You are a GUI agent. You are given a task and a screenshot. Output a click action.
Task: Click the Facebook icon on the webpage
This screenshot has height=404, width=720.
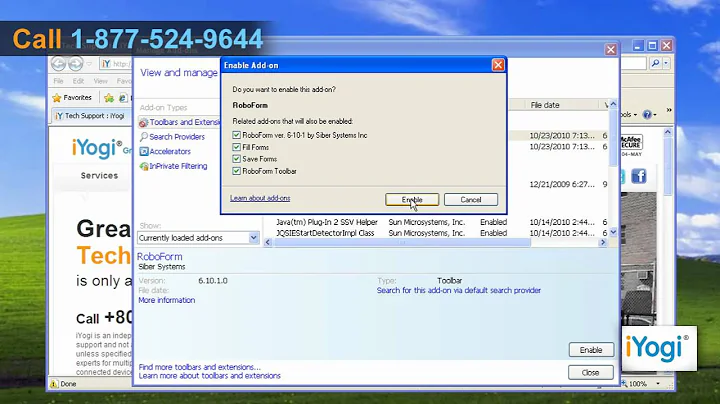(638, 176)
